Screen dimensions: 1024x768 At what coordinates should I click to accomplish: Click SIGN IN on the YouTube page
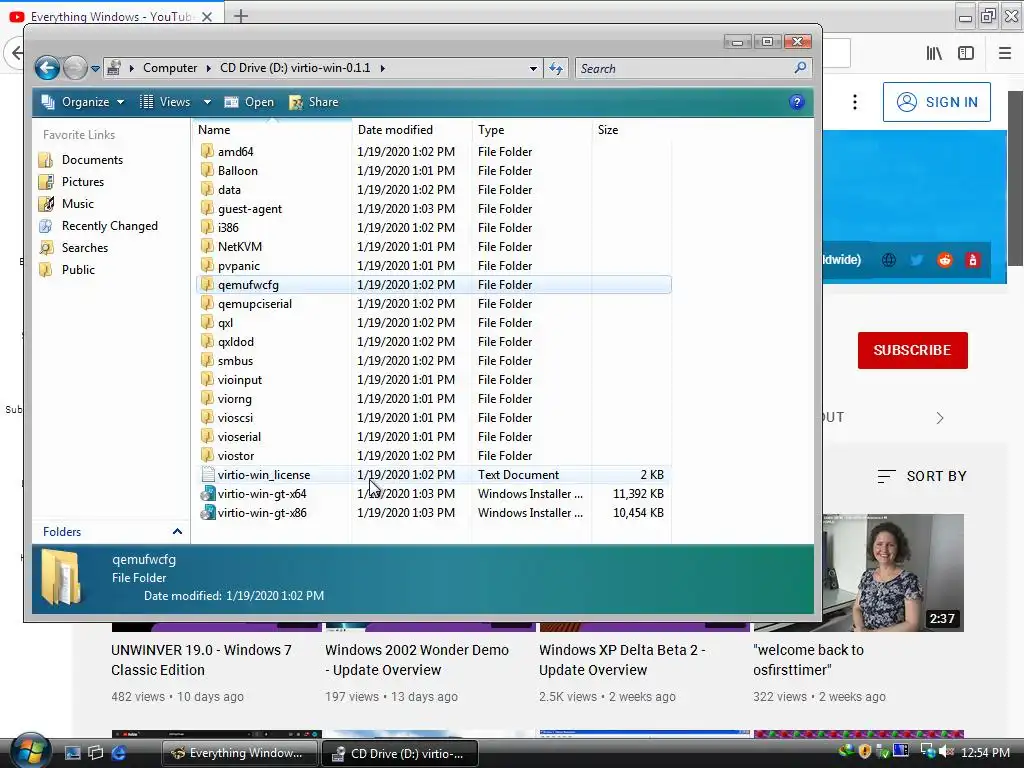tap(936, 102)
